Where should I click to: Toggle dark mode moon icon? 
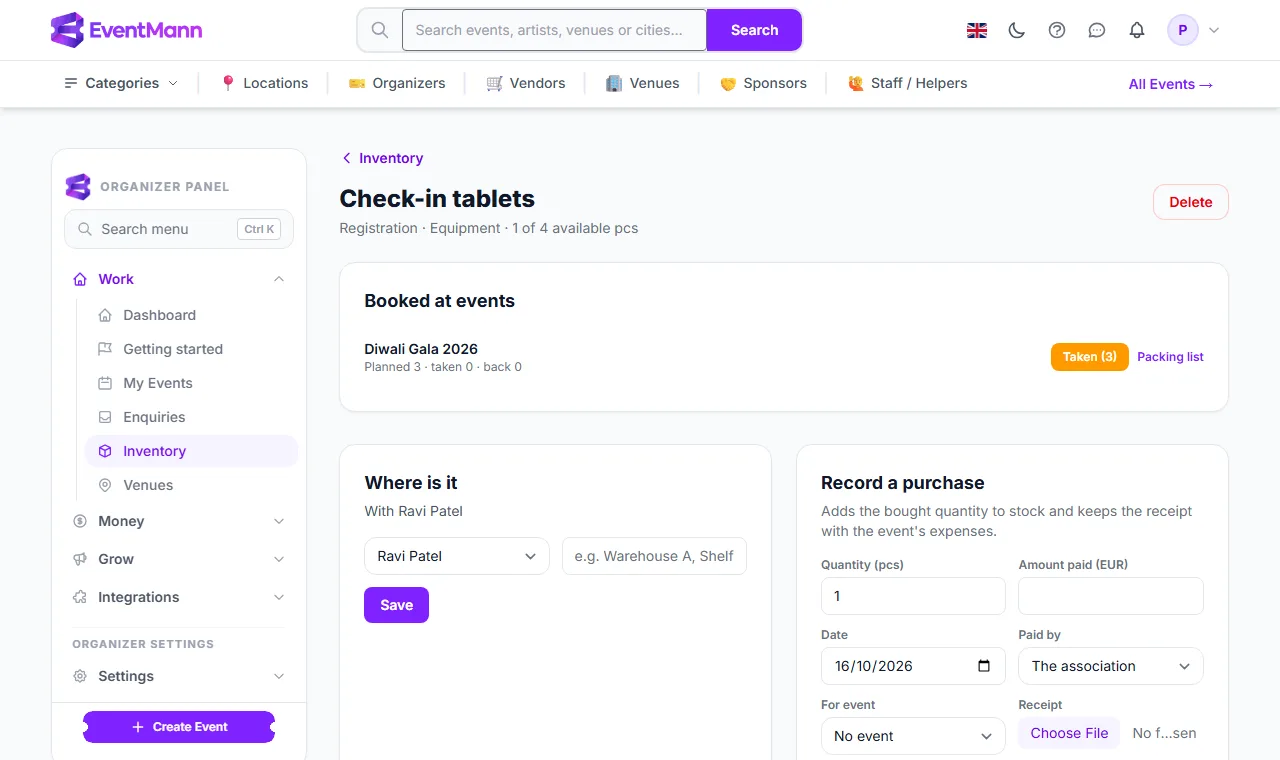(1017, 30)
